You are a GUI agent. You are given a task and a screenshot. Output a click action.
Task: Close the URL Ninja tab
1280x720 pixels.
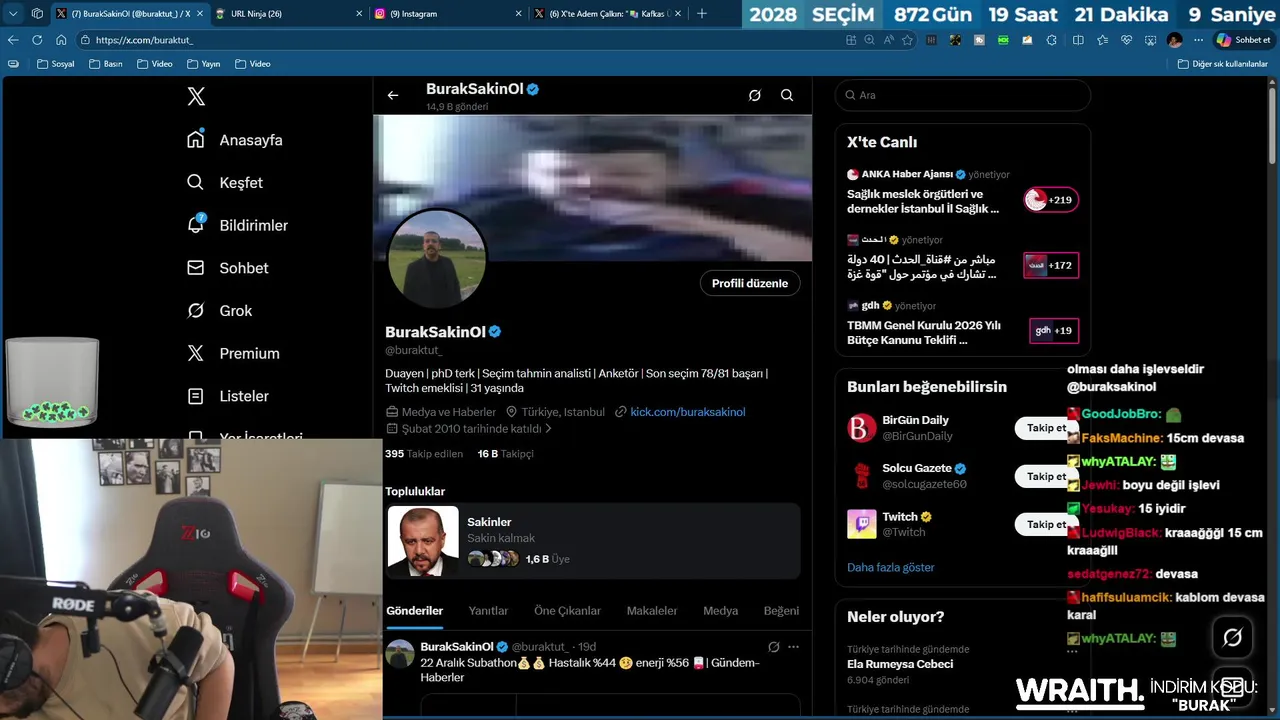tap(359, 14)
